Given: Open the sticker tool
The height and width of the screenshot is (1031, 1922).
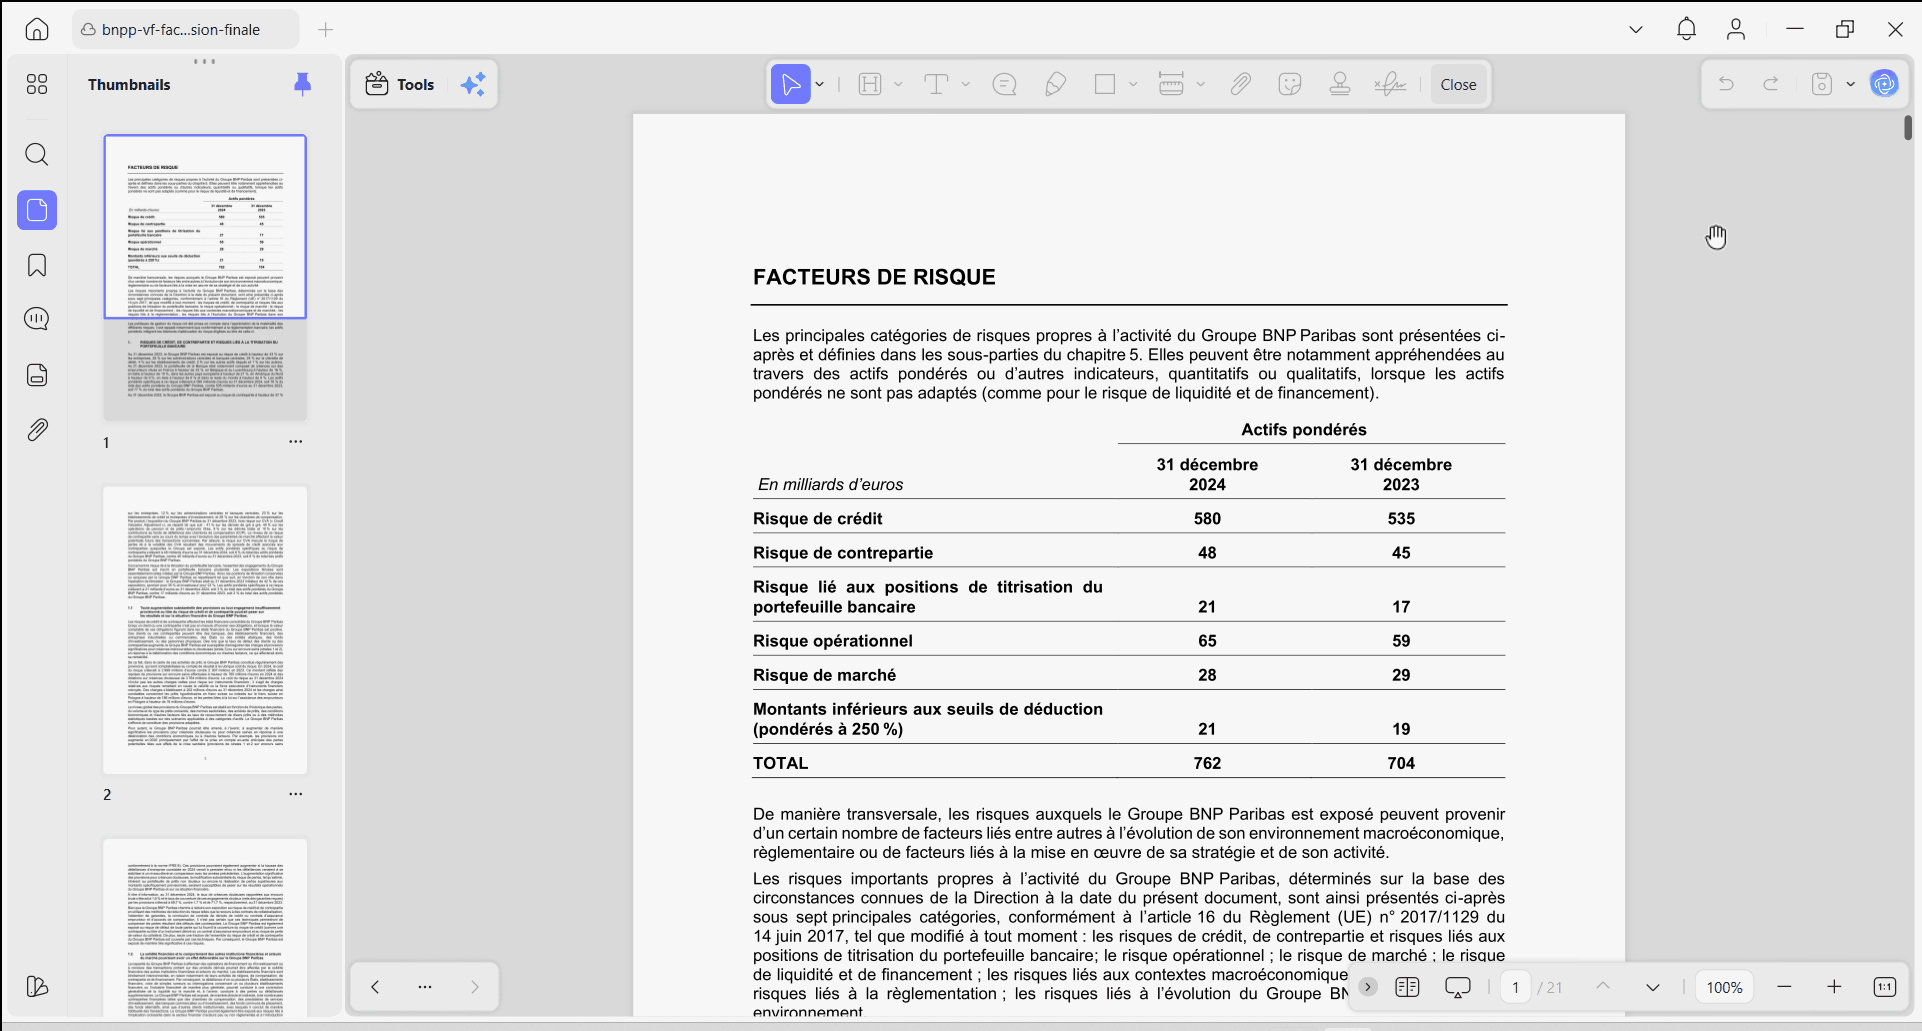Looking at the screenshot, I should 1290,85.
